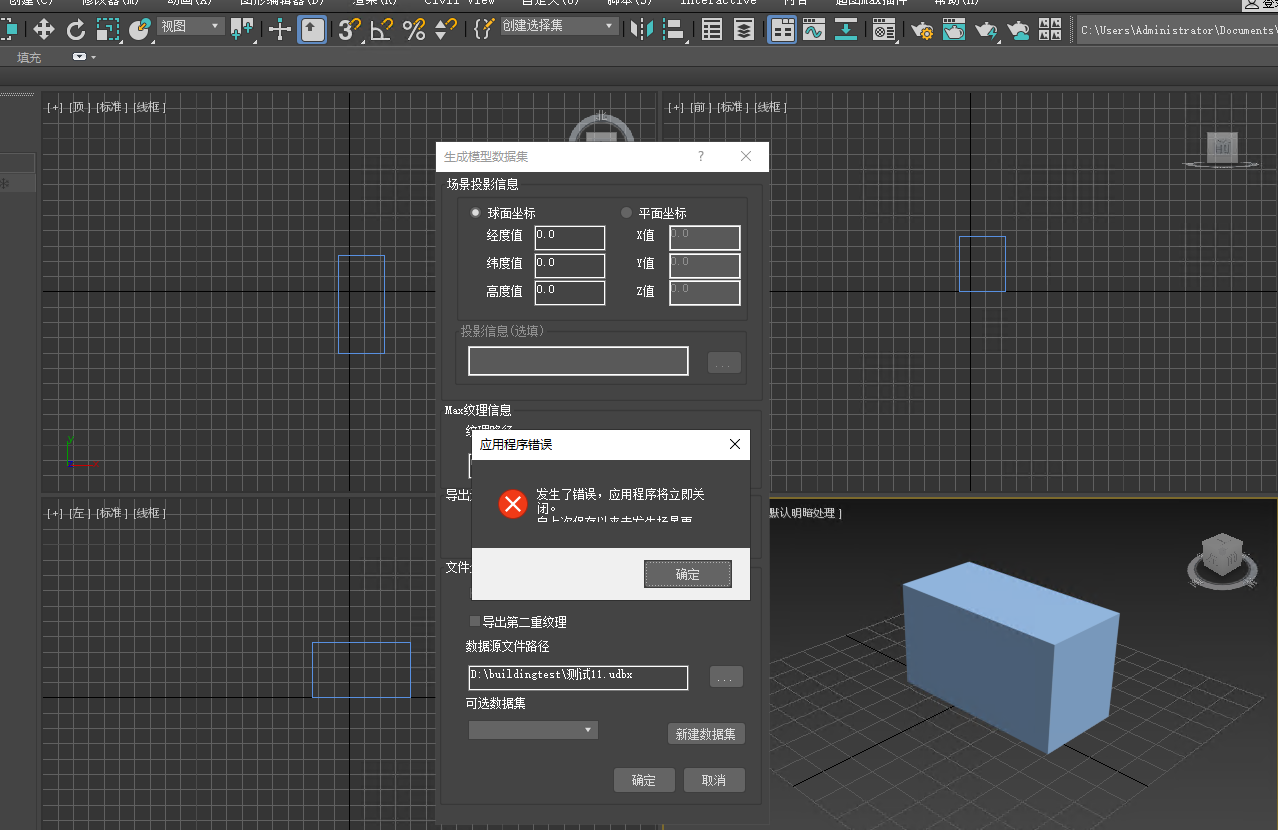Click the 投影信息 text field

[578, 361]
